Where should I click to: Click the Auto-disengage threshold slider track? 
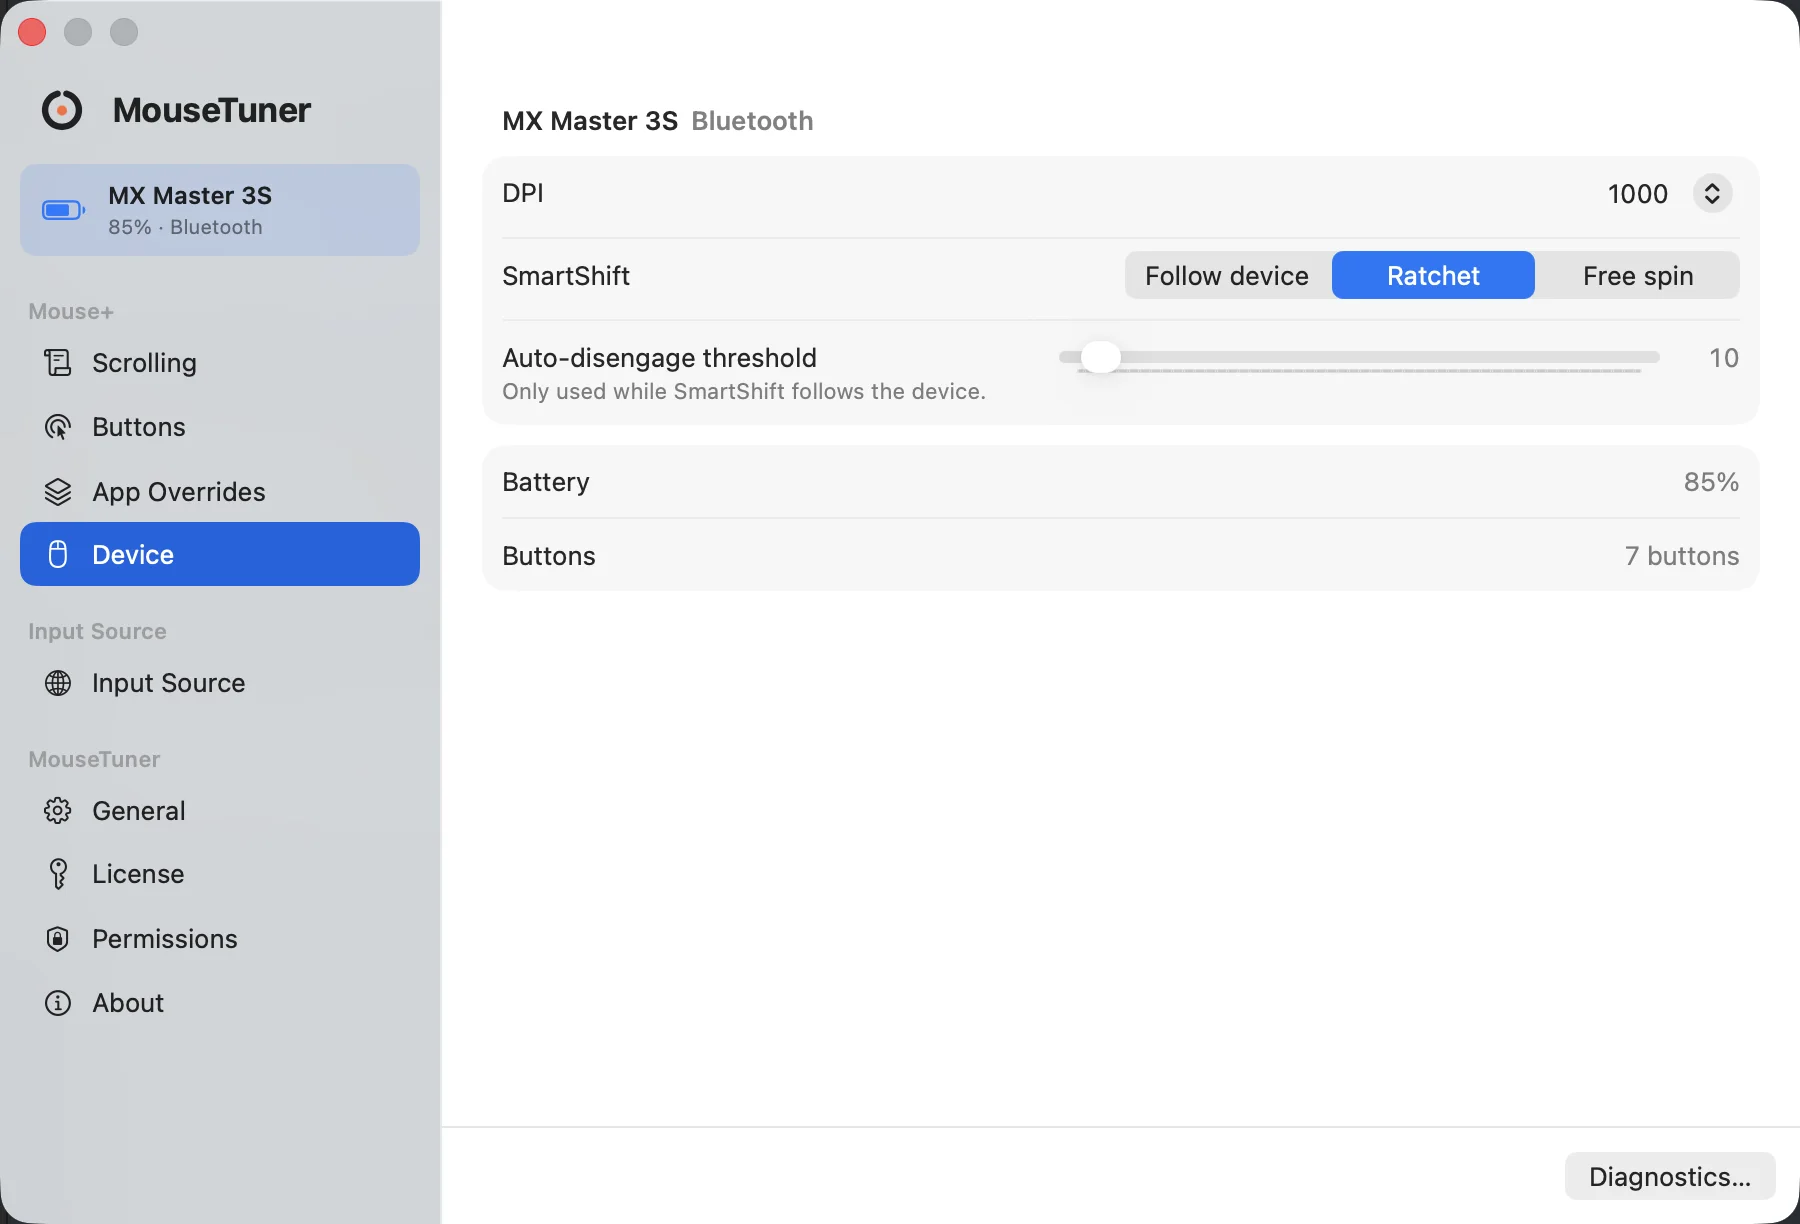(1359, 357)
